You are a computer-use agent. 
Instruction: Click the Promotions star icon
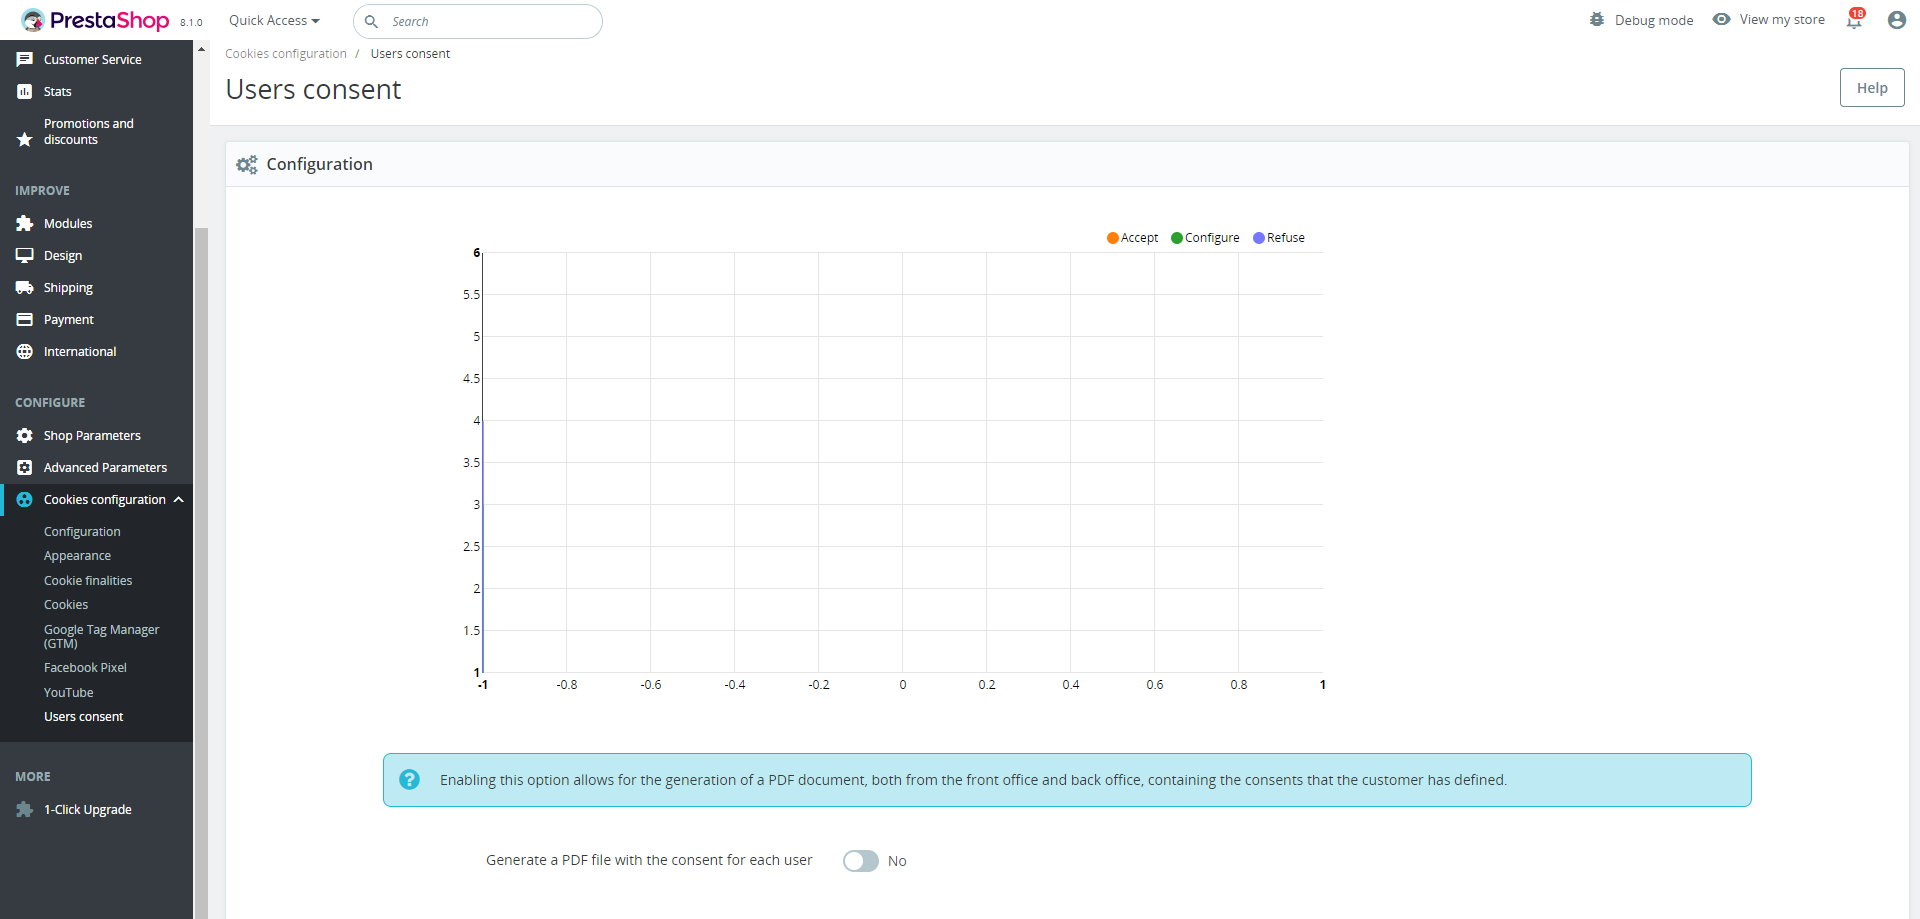[x=25, y=139]
